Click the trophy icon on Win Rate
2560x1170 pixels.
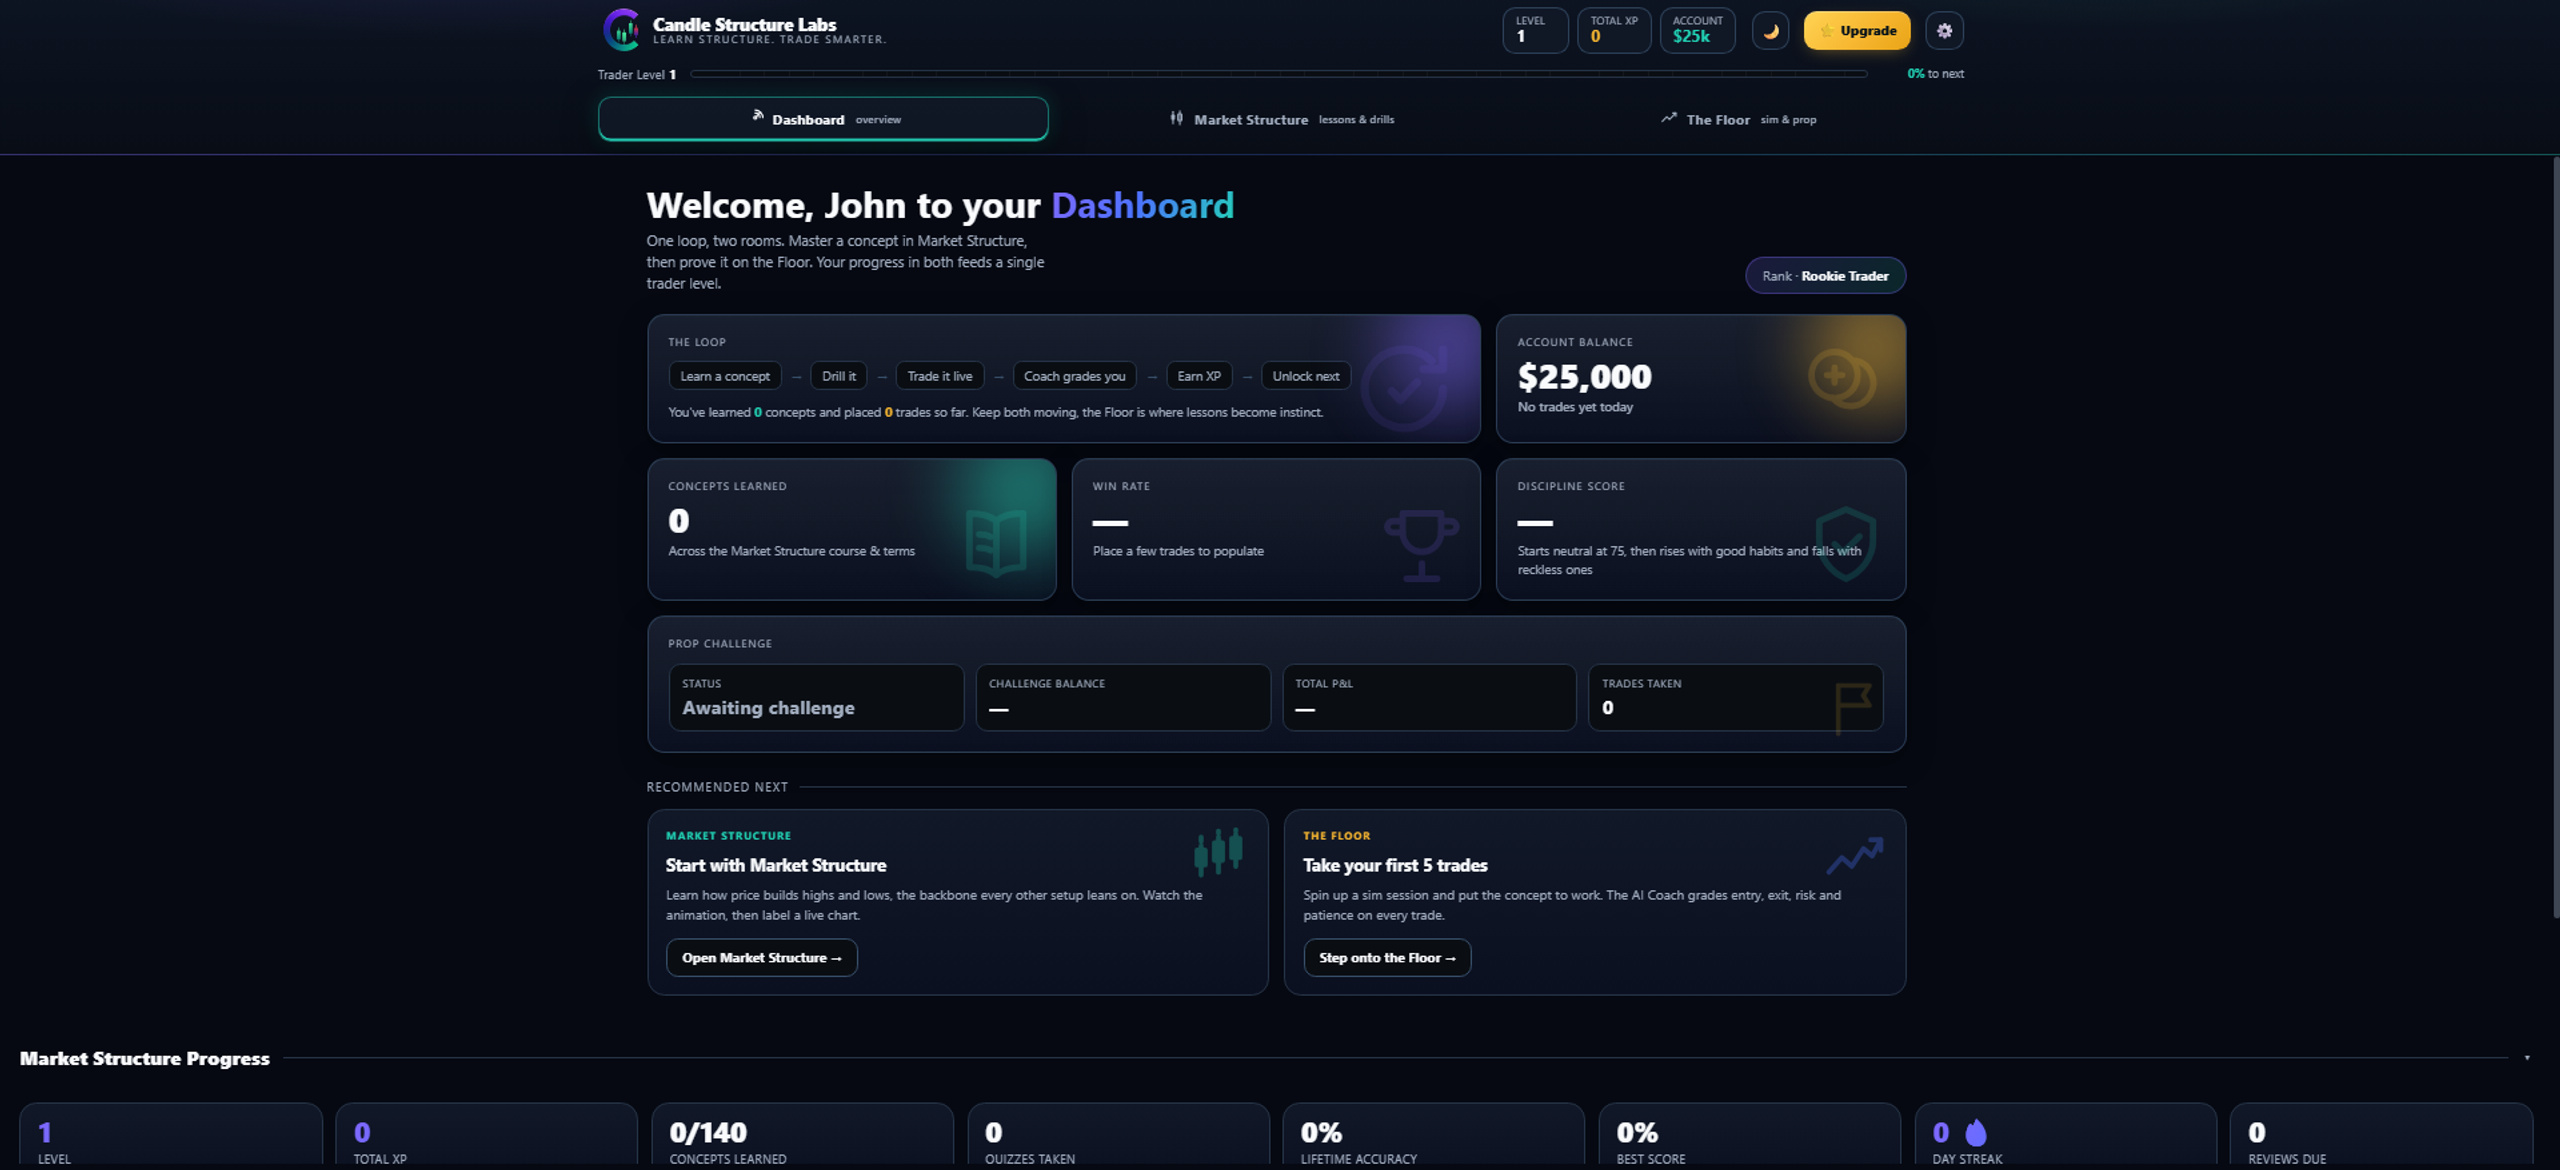click(1421, 545)
